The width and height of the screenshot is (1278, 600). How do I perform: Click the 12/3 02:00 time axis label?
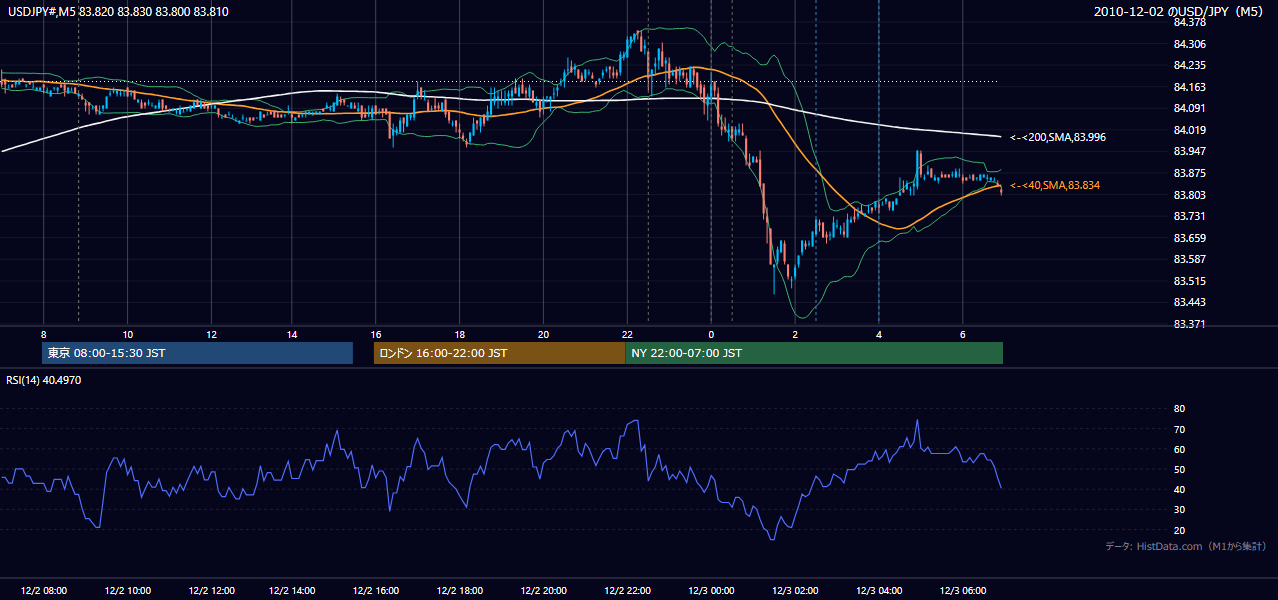tap(795, 590)
